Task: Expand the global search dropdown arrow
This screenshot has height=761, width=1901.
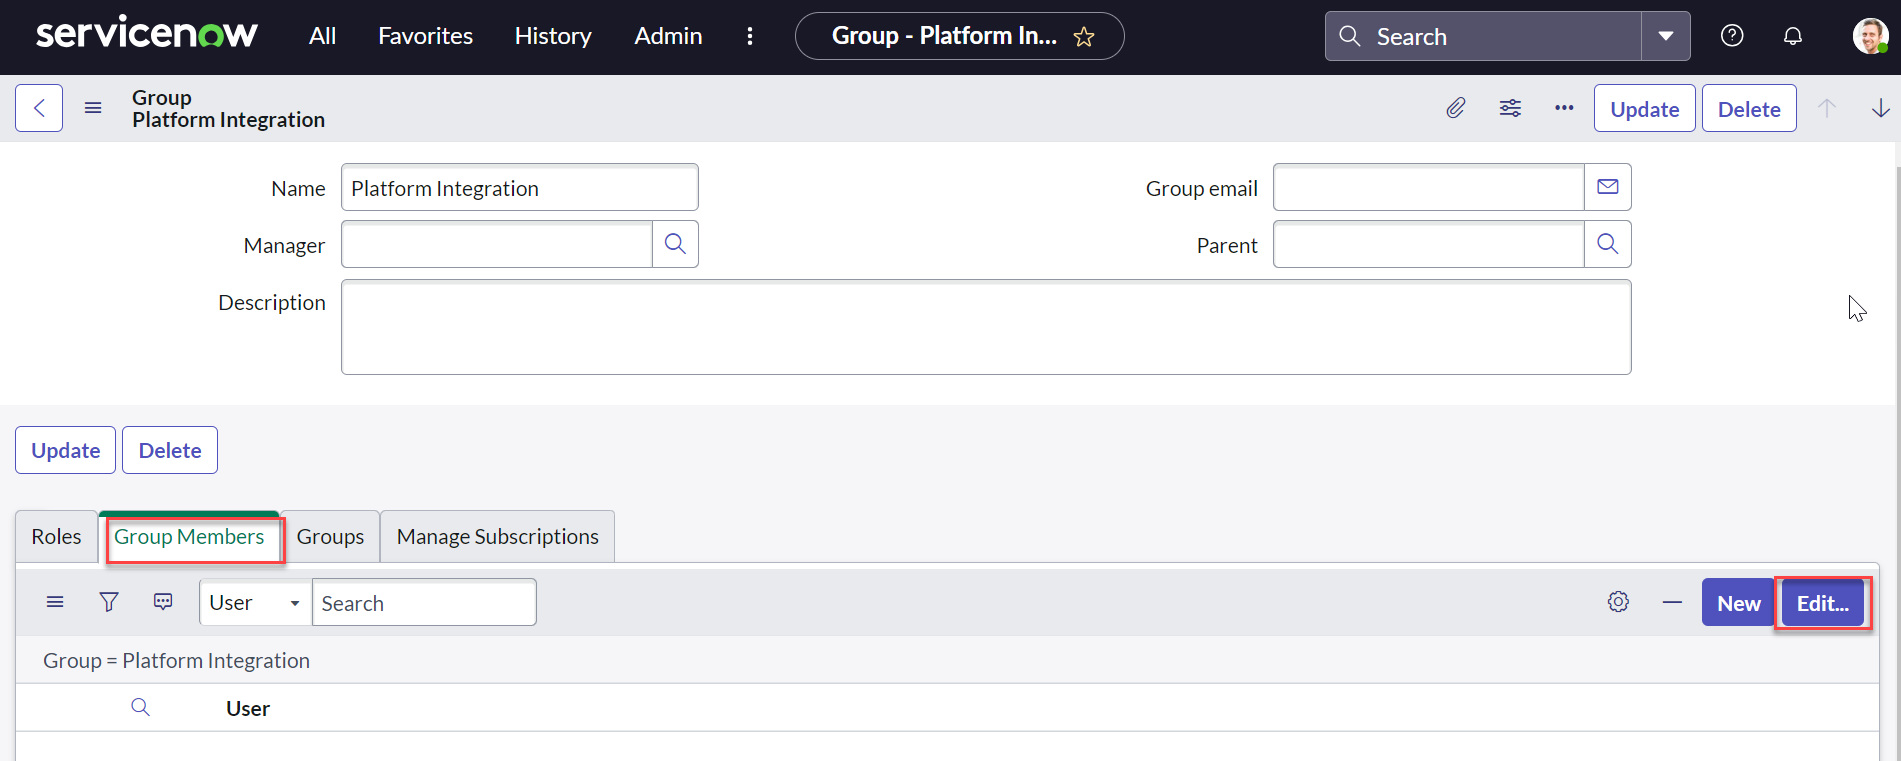Action: tap(1665, 36)
